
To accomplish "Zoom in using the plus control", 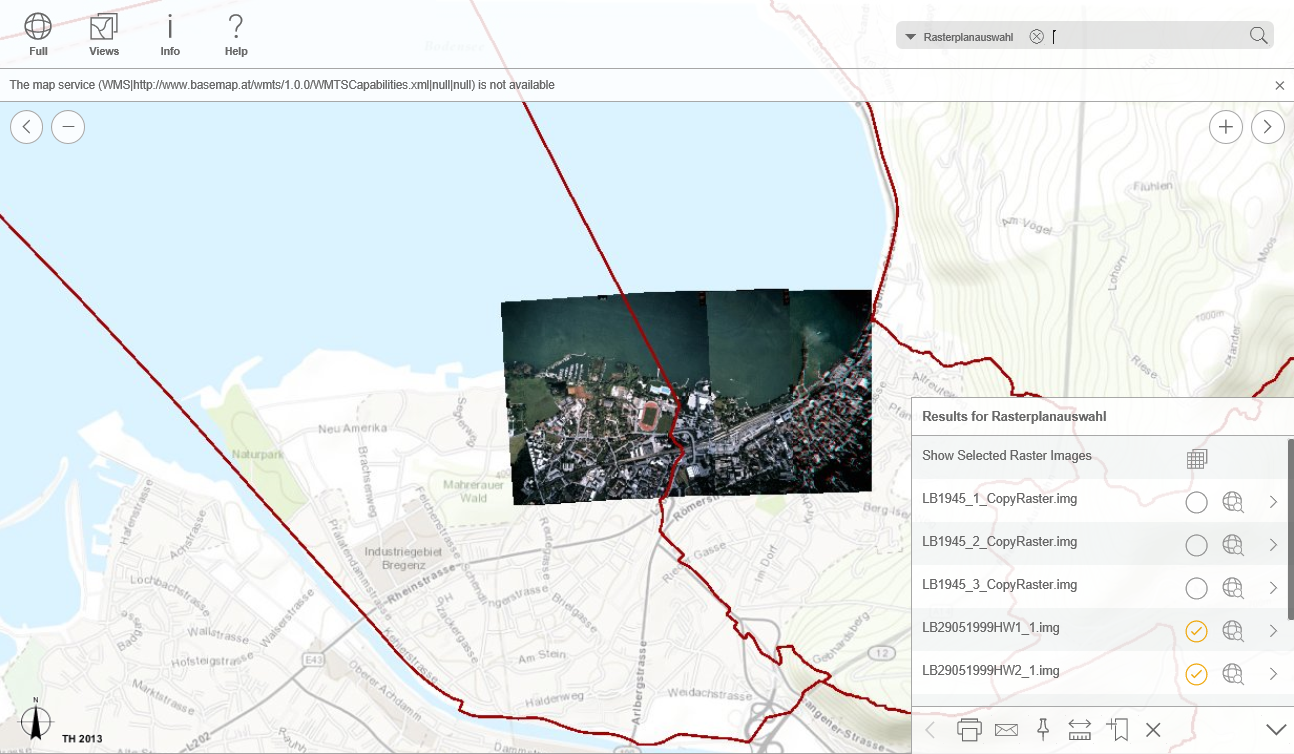I will [1226, 127].
